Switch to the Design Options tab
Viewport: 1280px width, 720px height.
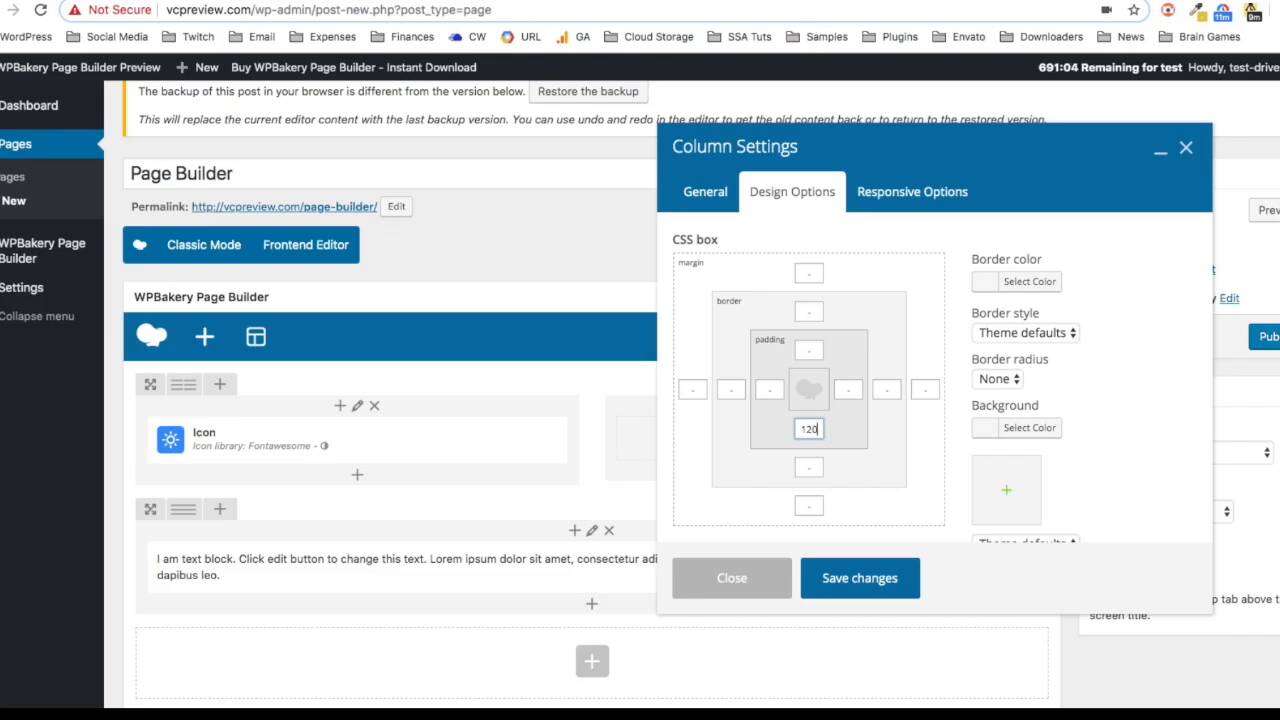point(792,192)
